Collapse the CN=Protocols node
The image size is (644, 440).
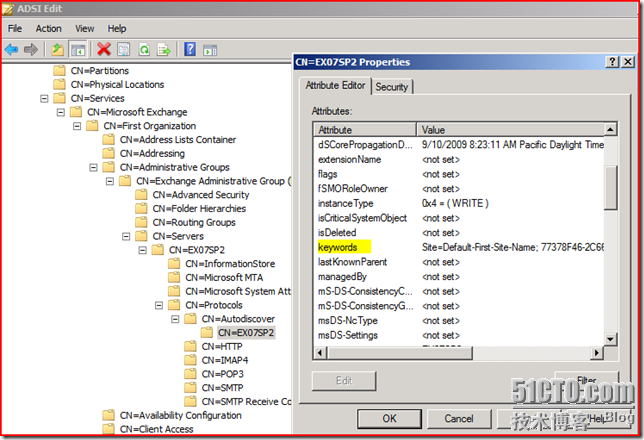tap(159, 305)
